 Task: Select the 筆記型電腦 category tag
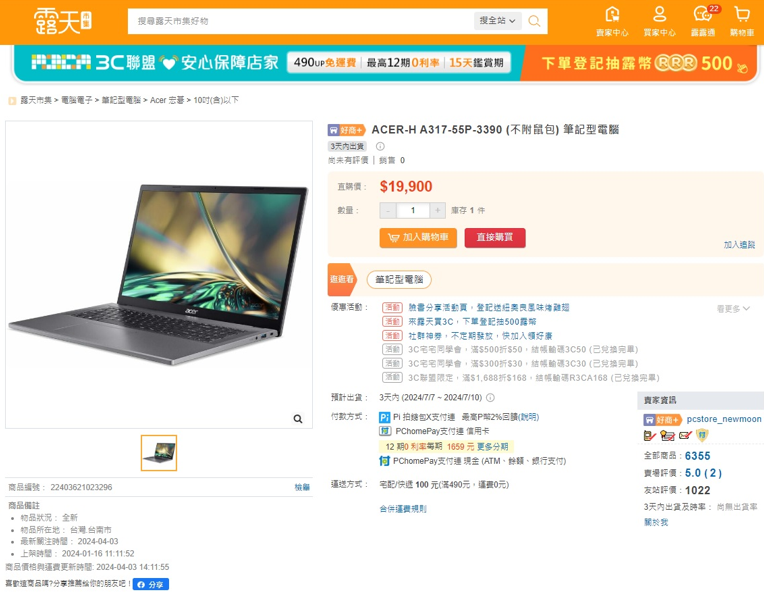click(399, 280)
